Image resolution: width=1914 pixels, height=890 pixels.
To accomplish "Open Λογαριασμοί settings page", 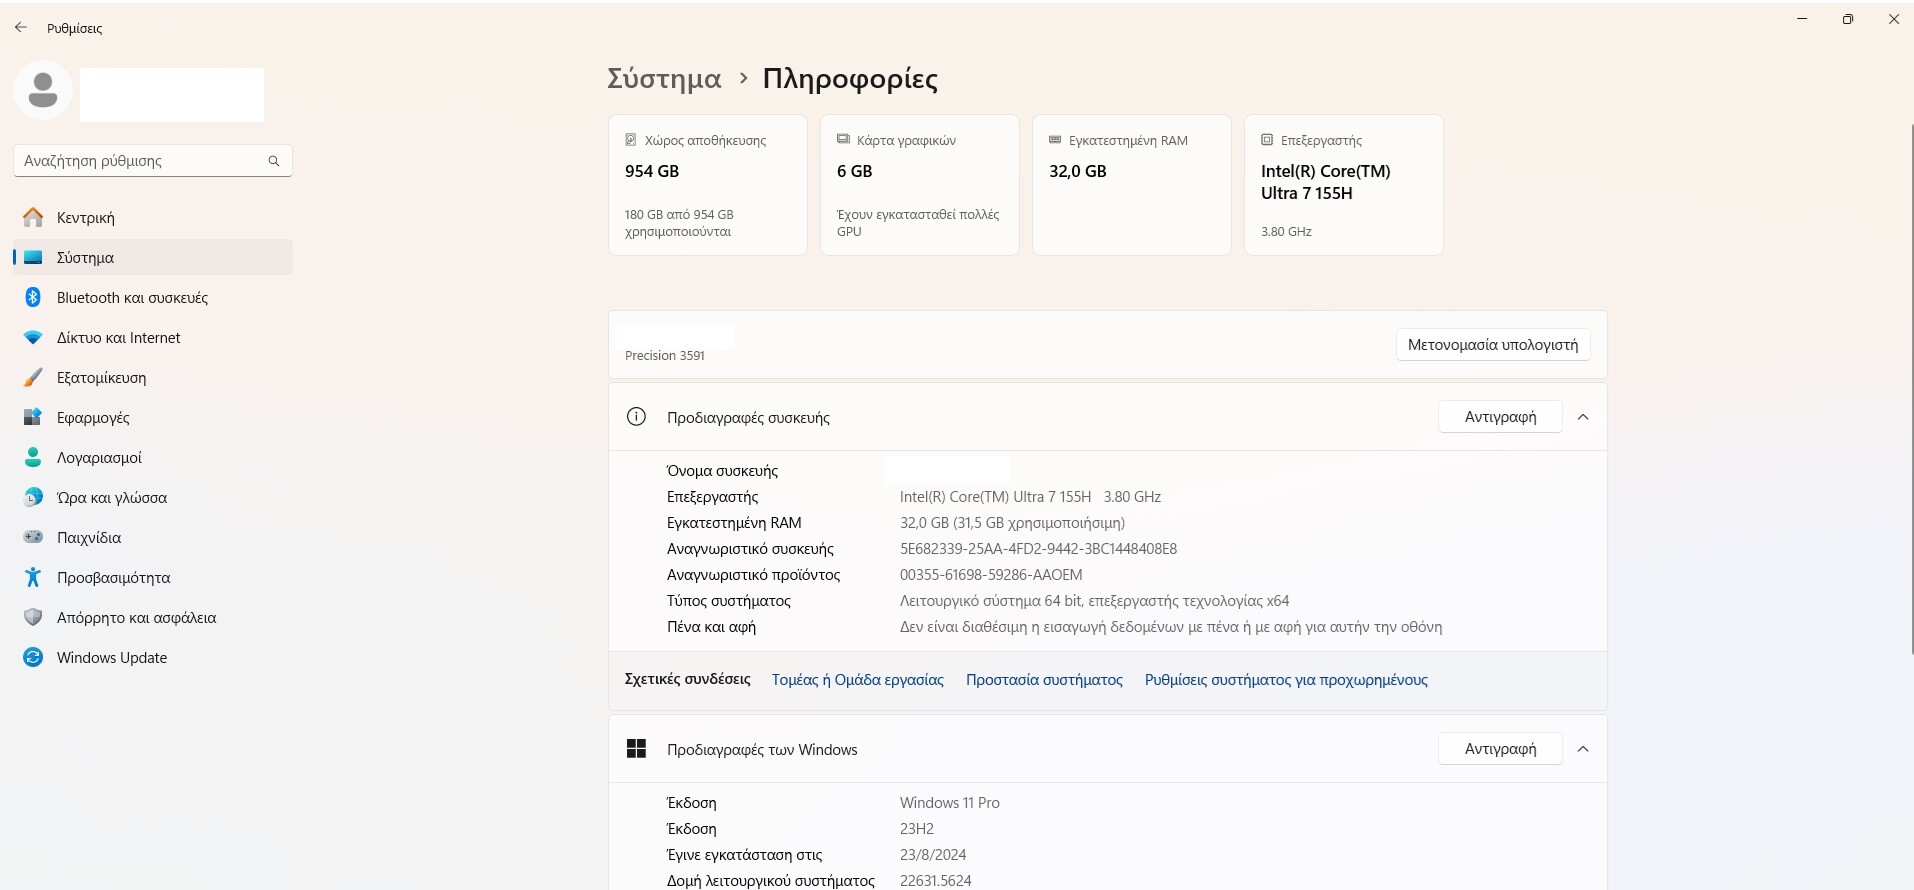I will point(99,458).
